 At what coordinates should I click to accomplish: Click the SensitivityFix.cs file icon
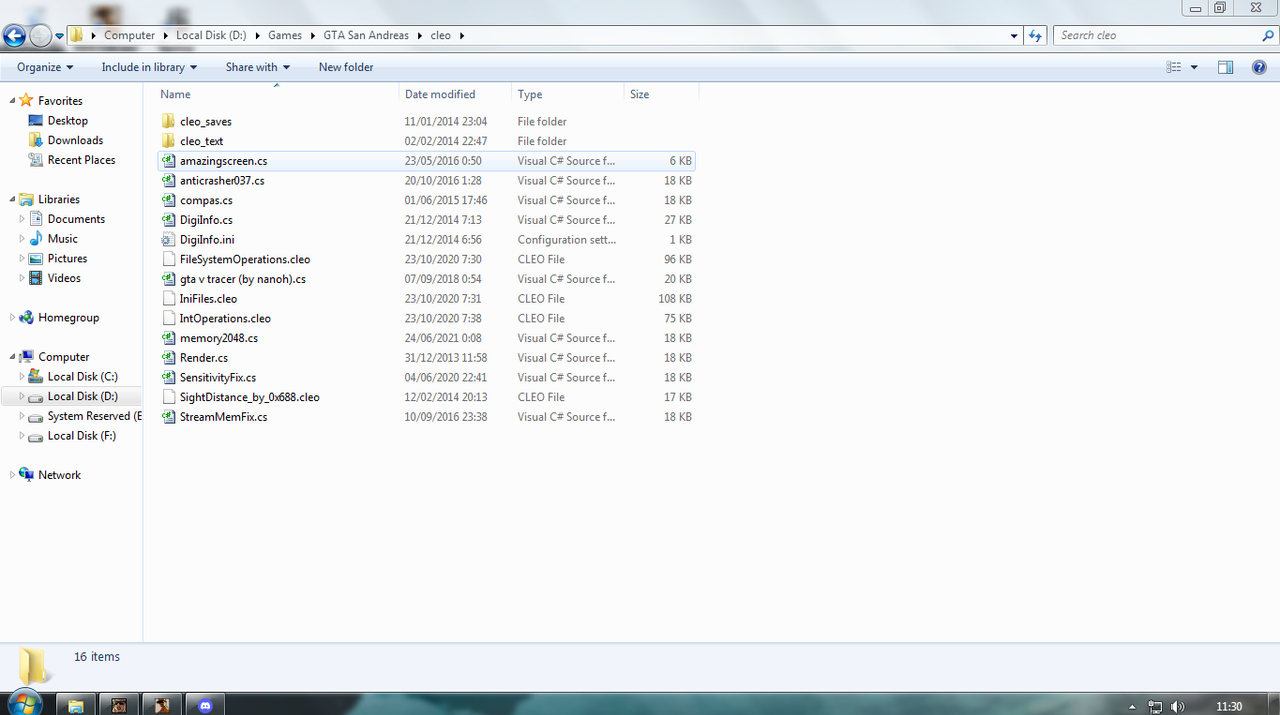click(168, 378)
